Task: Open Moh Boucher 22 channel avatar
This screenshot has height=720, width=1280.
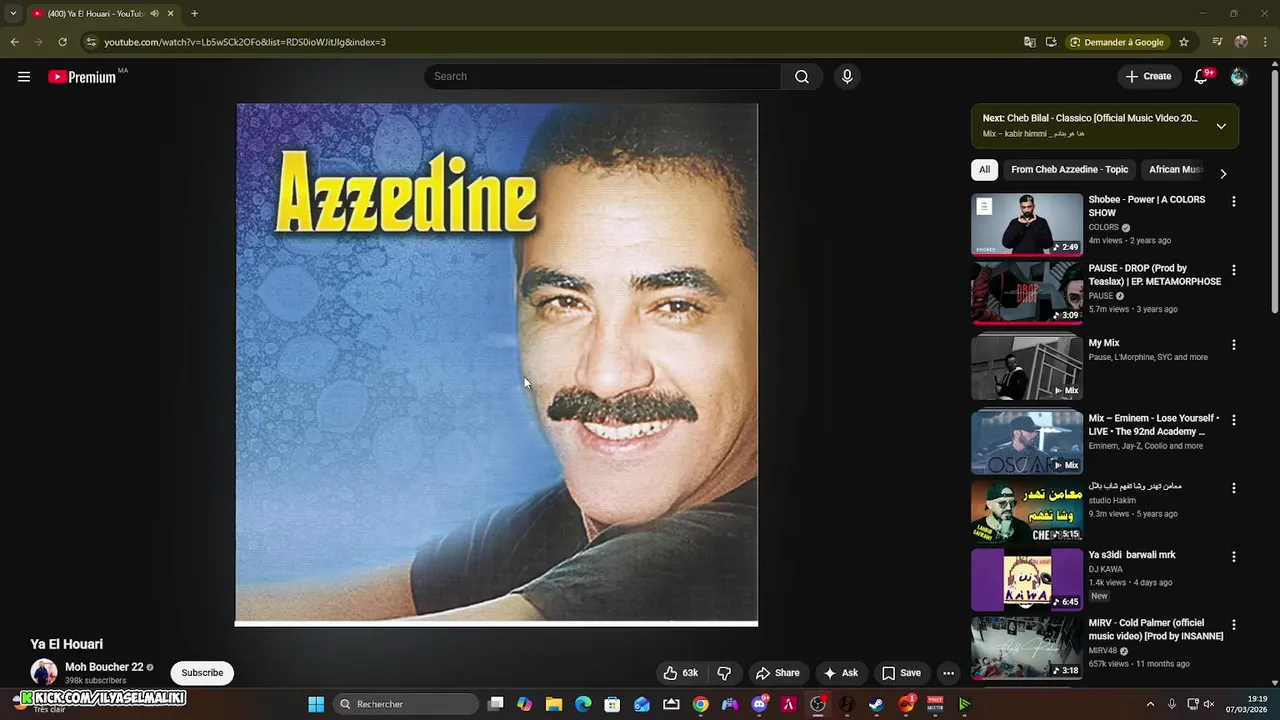Action: click(x=44, y=673)
